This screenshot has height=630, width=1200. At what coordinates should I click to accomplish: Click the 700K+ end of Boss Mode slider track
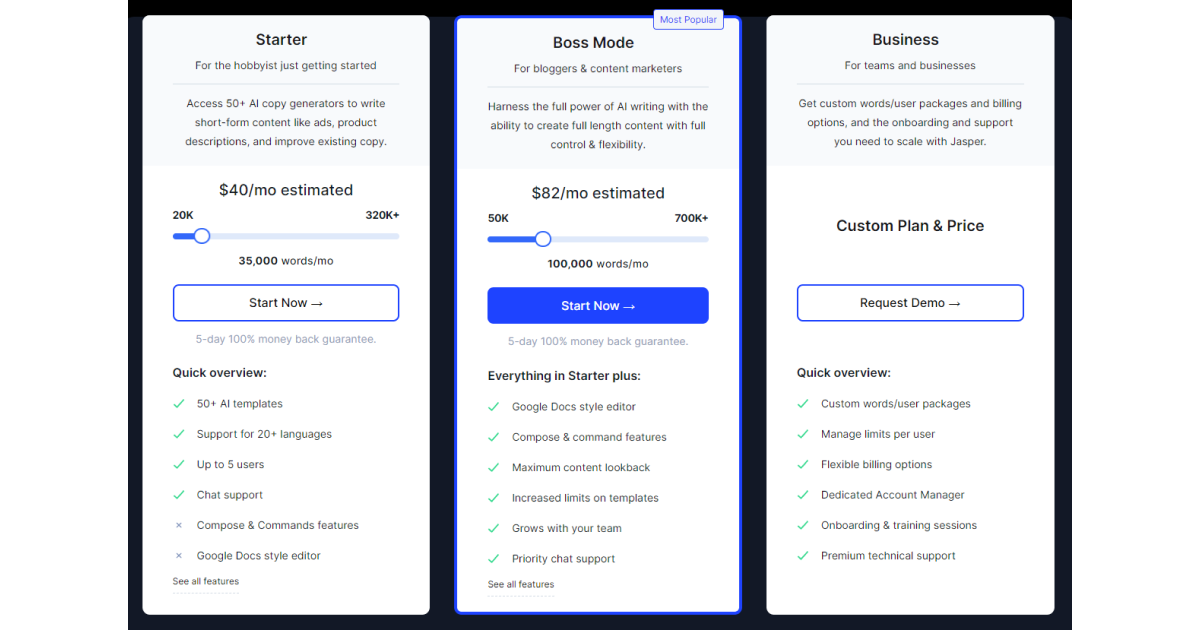click(x=704, y=239)
